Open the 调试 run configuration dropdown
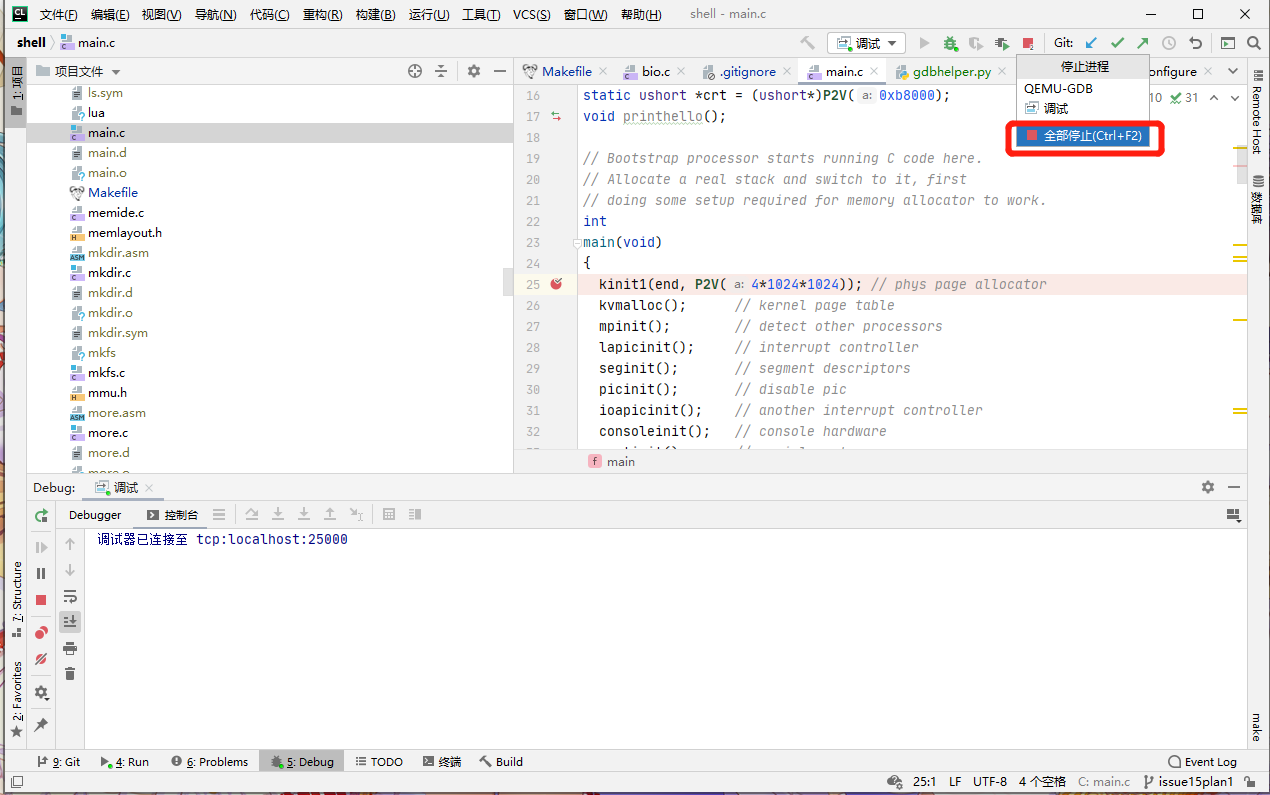Image resolution: width=1270 pixels, height=795 pixels. pyautogui.click(x=866, y=43)
